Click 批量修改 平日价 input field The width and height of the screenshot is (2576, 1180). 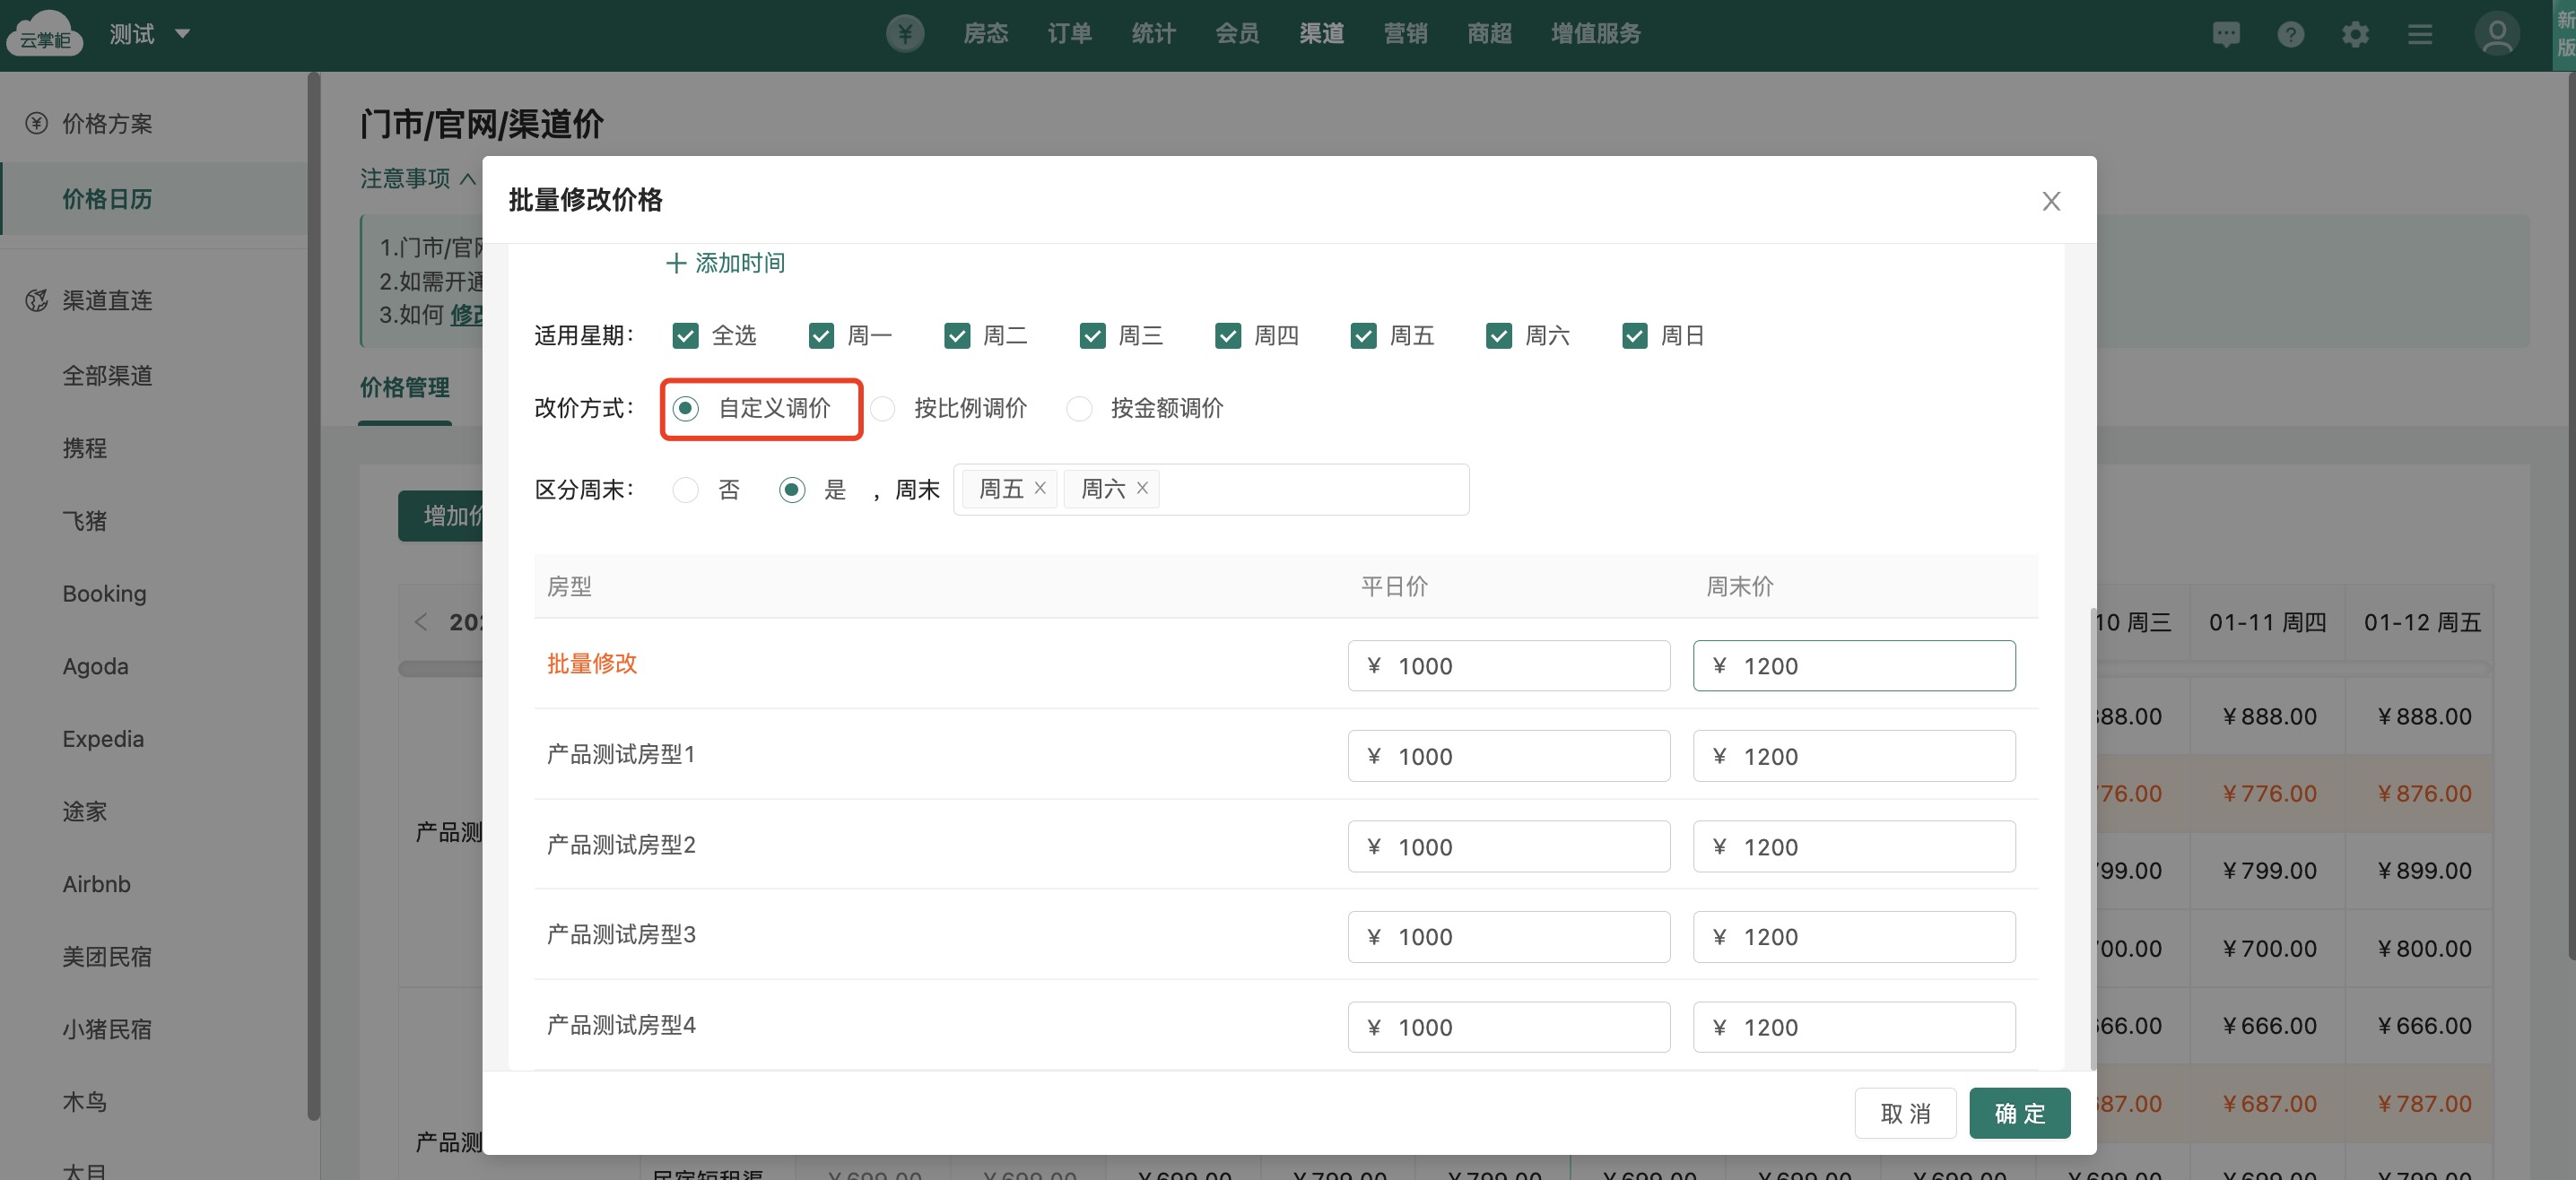pyautogui.click(x=1508, y=666)
